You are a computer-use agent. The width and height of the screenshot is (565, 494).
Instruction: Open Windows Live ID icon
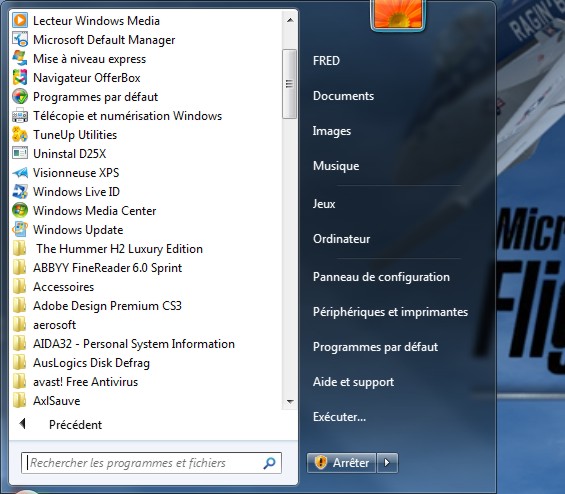pyautogui.click(x=19, y=191)
